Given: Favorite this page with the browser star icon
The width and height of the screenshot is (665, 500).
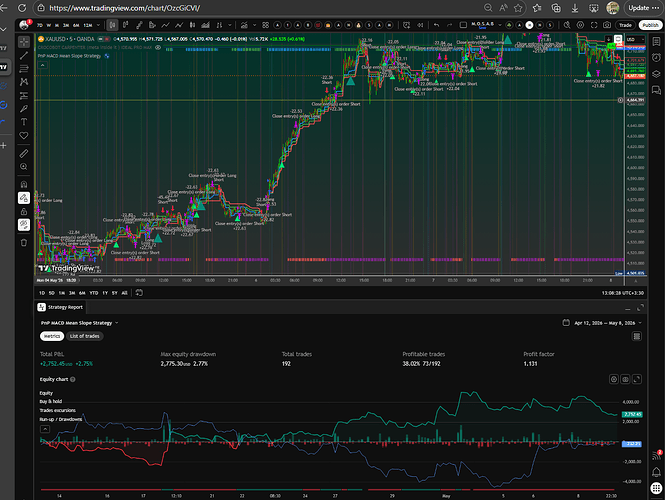Looking at the screenshot, I should click(x=518, y=8).
